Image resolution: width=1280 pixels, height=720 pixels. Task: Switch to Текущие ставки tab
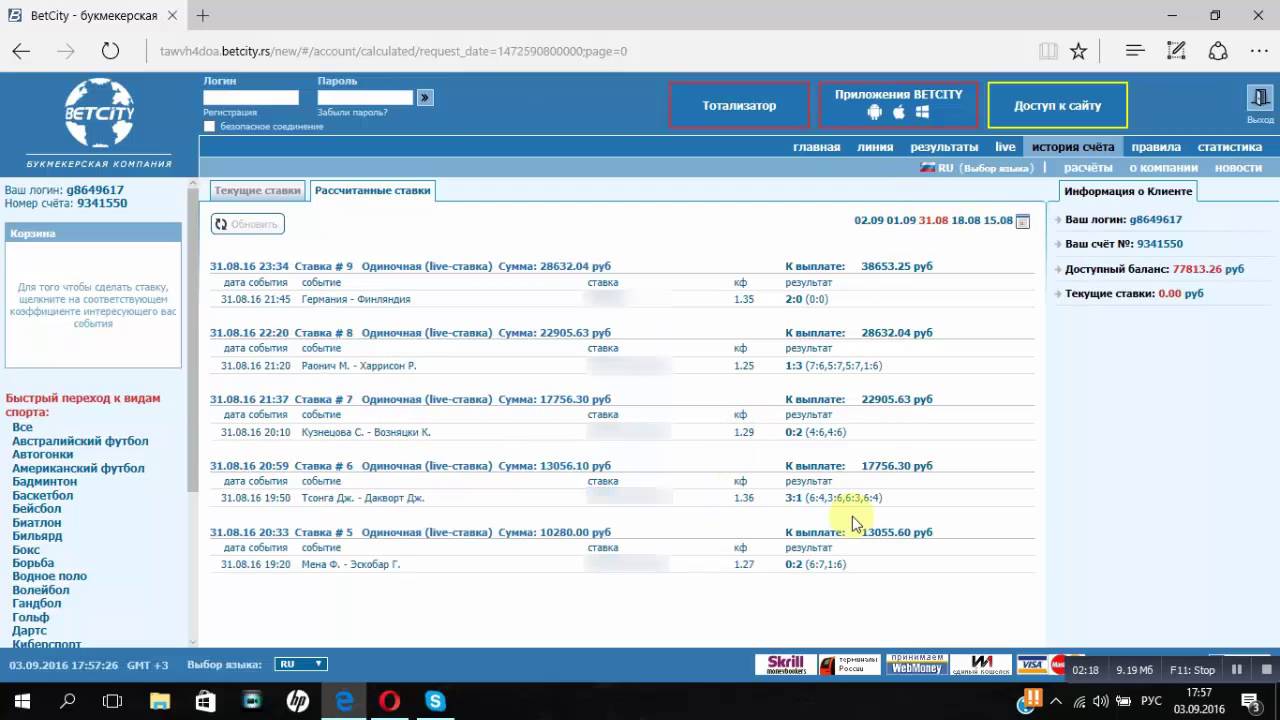pyautogui.click(x=257, y=190)
